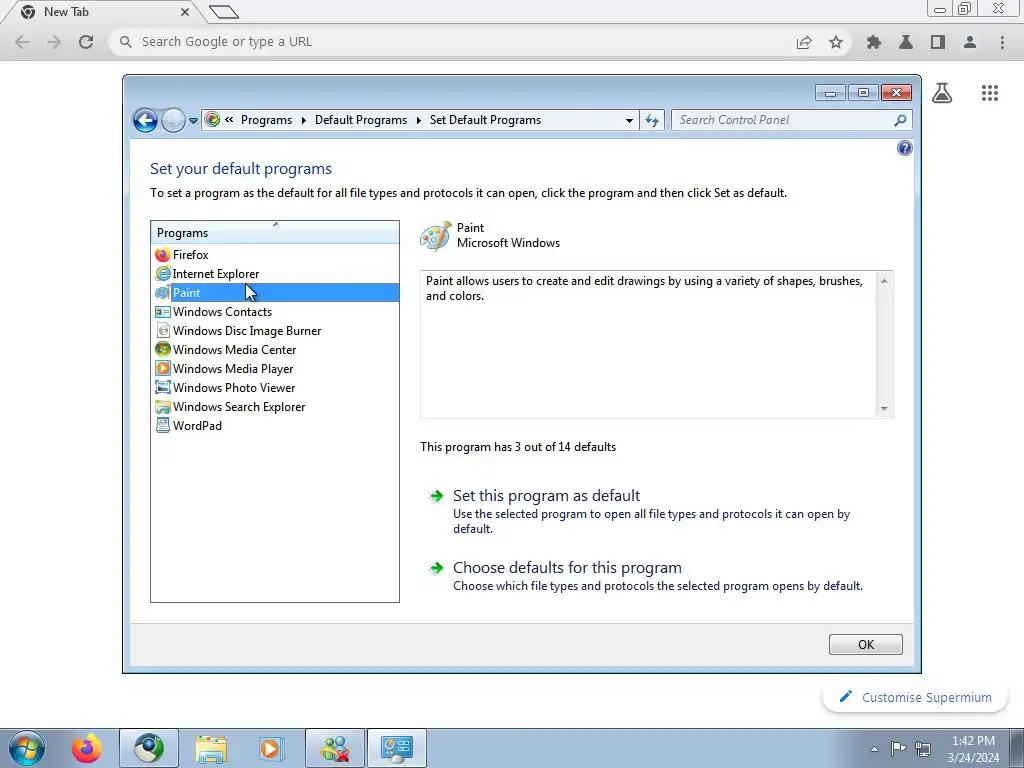Close the New Tab tab
This screenshot has width=1024, height=768.
click(185, 12)
